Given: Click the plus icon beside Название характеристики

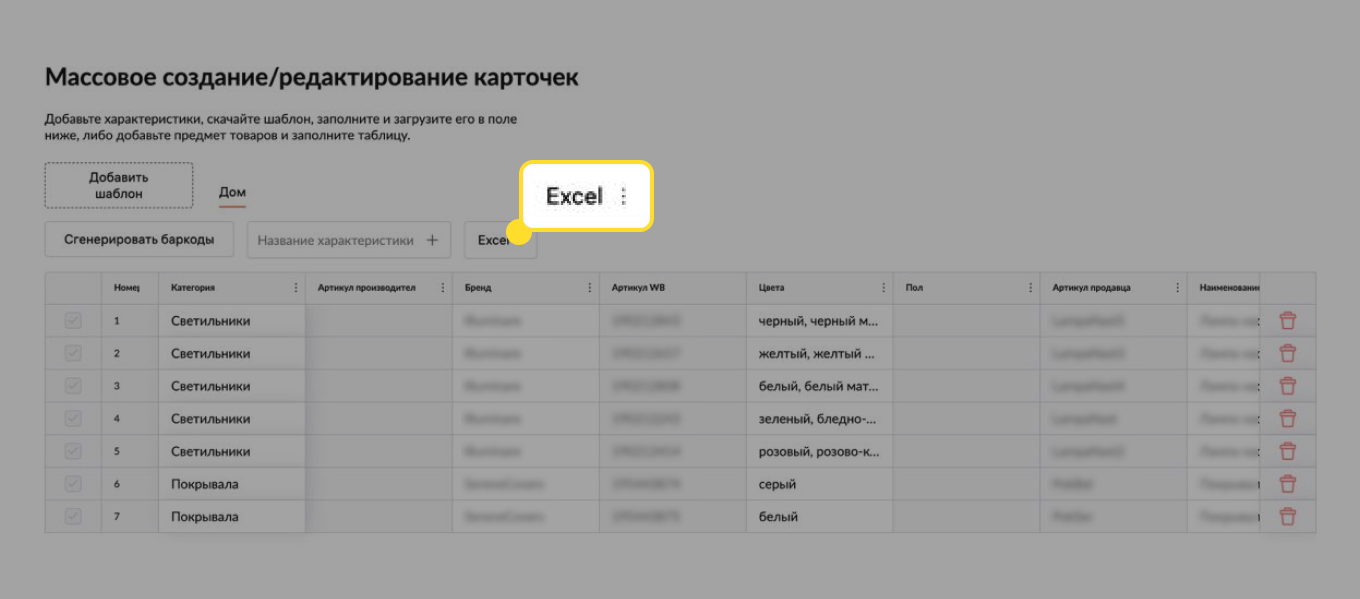Looking at the screenshot, I should (431, 239).
